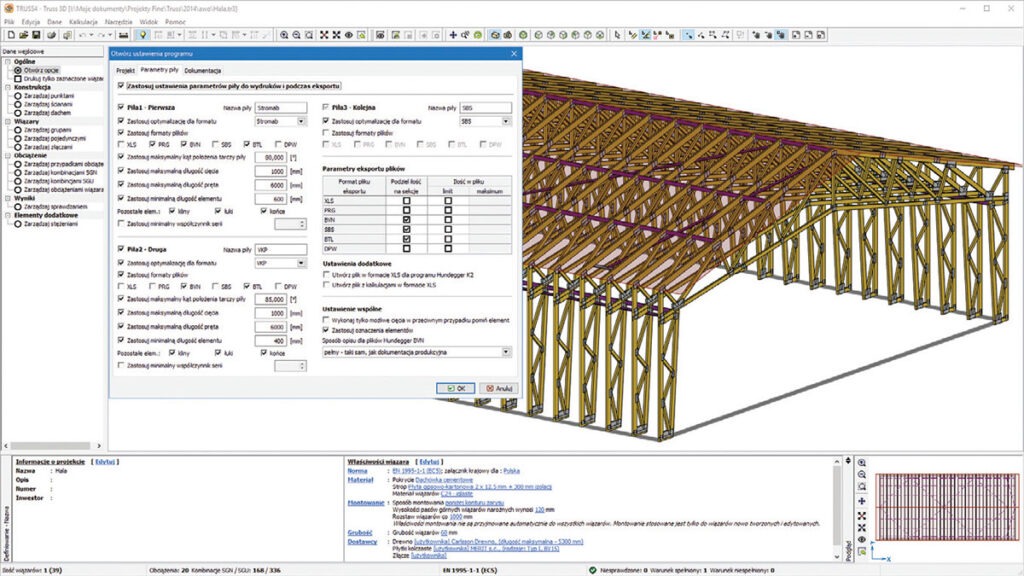The width and height of the screenshot is (1024, 576).
Task: Click the 'Material' link in truss properties
Action: [x=360, y=480]
